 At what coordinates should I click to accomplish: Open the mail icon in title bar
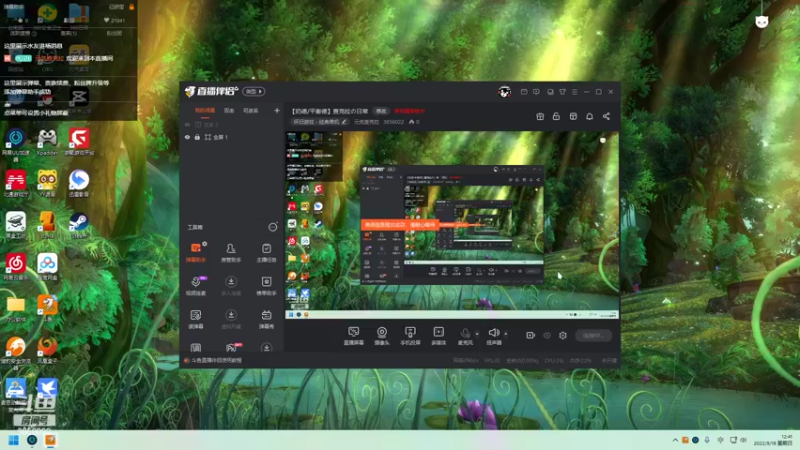pyautogui.click(x=524, y=92)
